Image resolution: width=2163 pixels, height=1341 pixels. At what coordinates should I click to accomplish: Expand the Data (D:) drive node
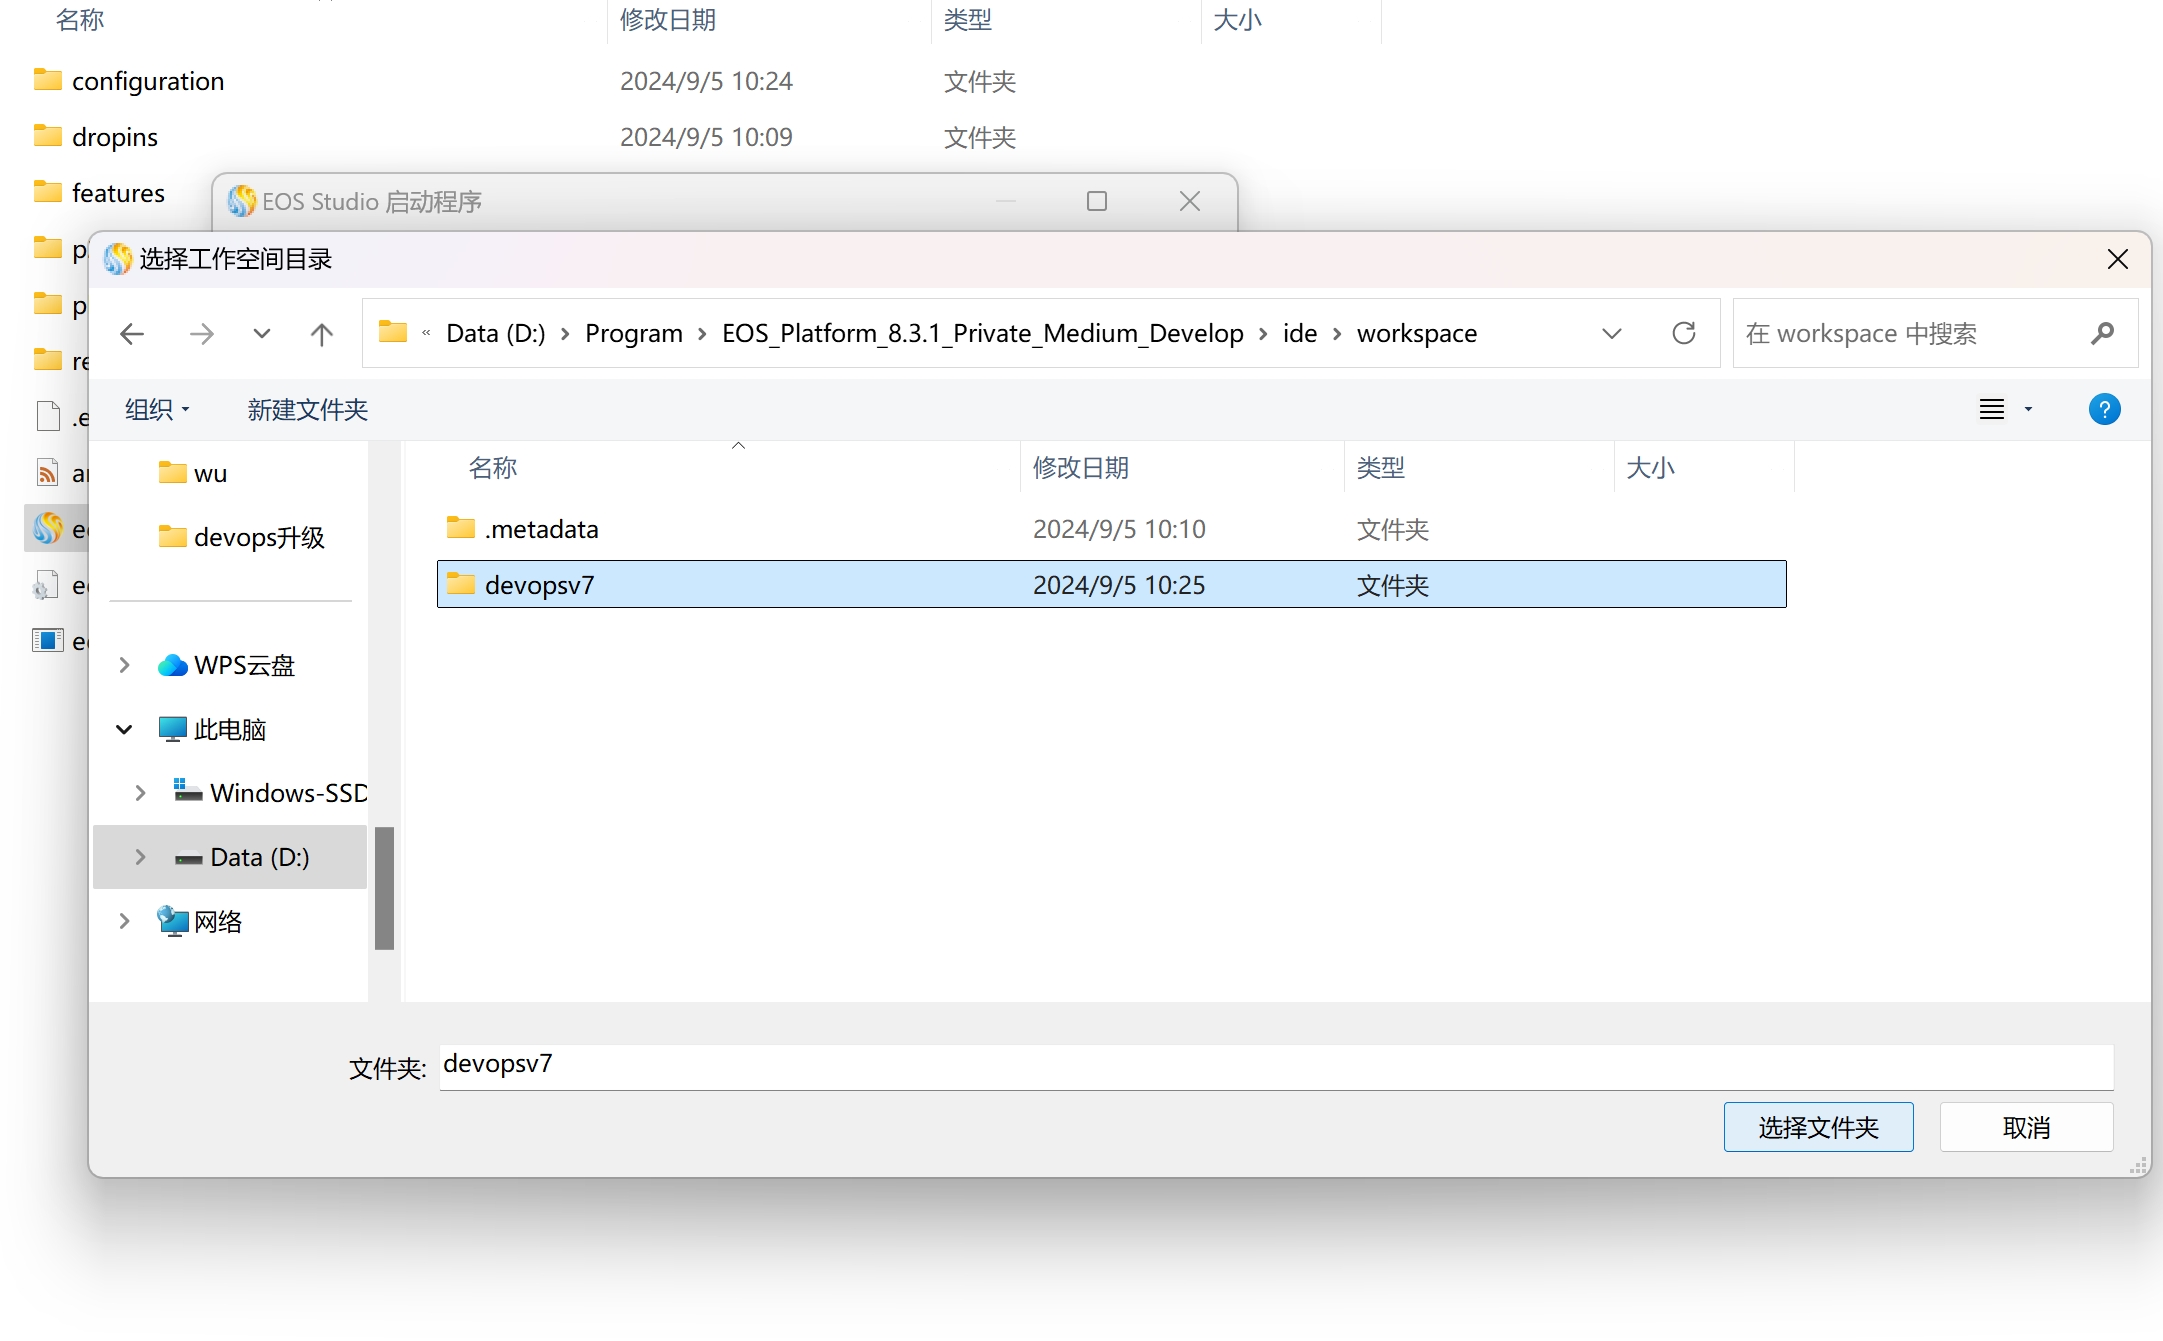(140, 857)
